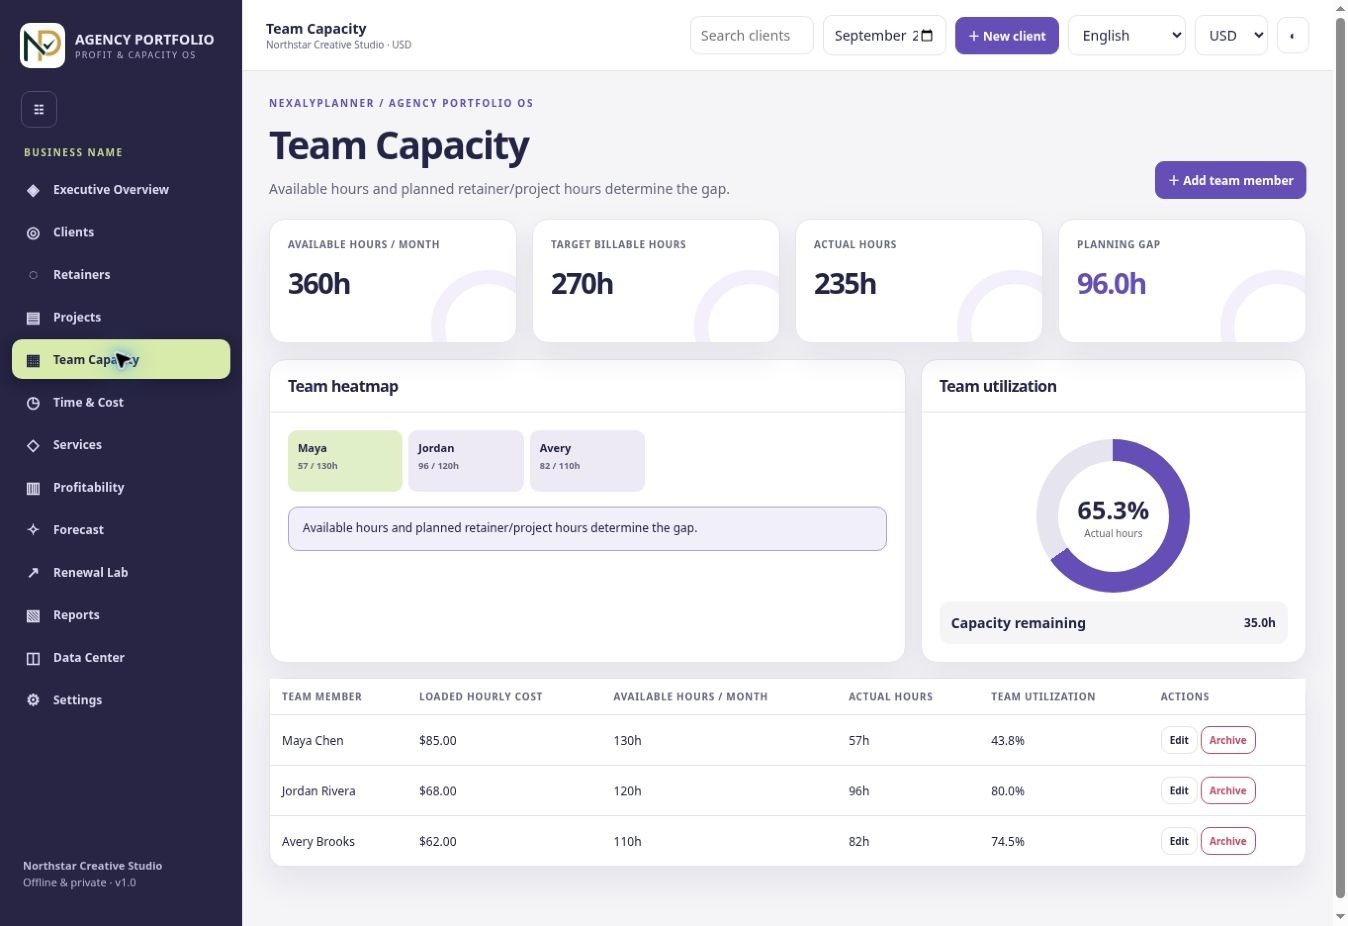Click the Projects list icon
This screenshot has height=926, width=1348.
33,317
